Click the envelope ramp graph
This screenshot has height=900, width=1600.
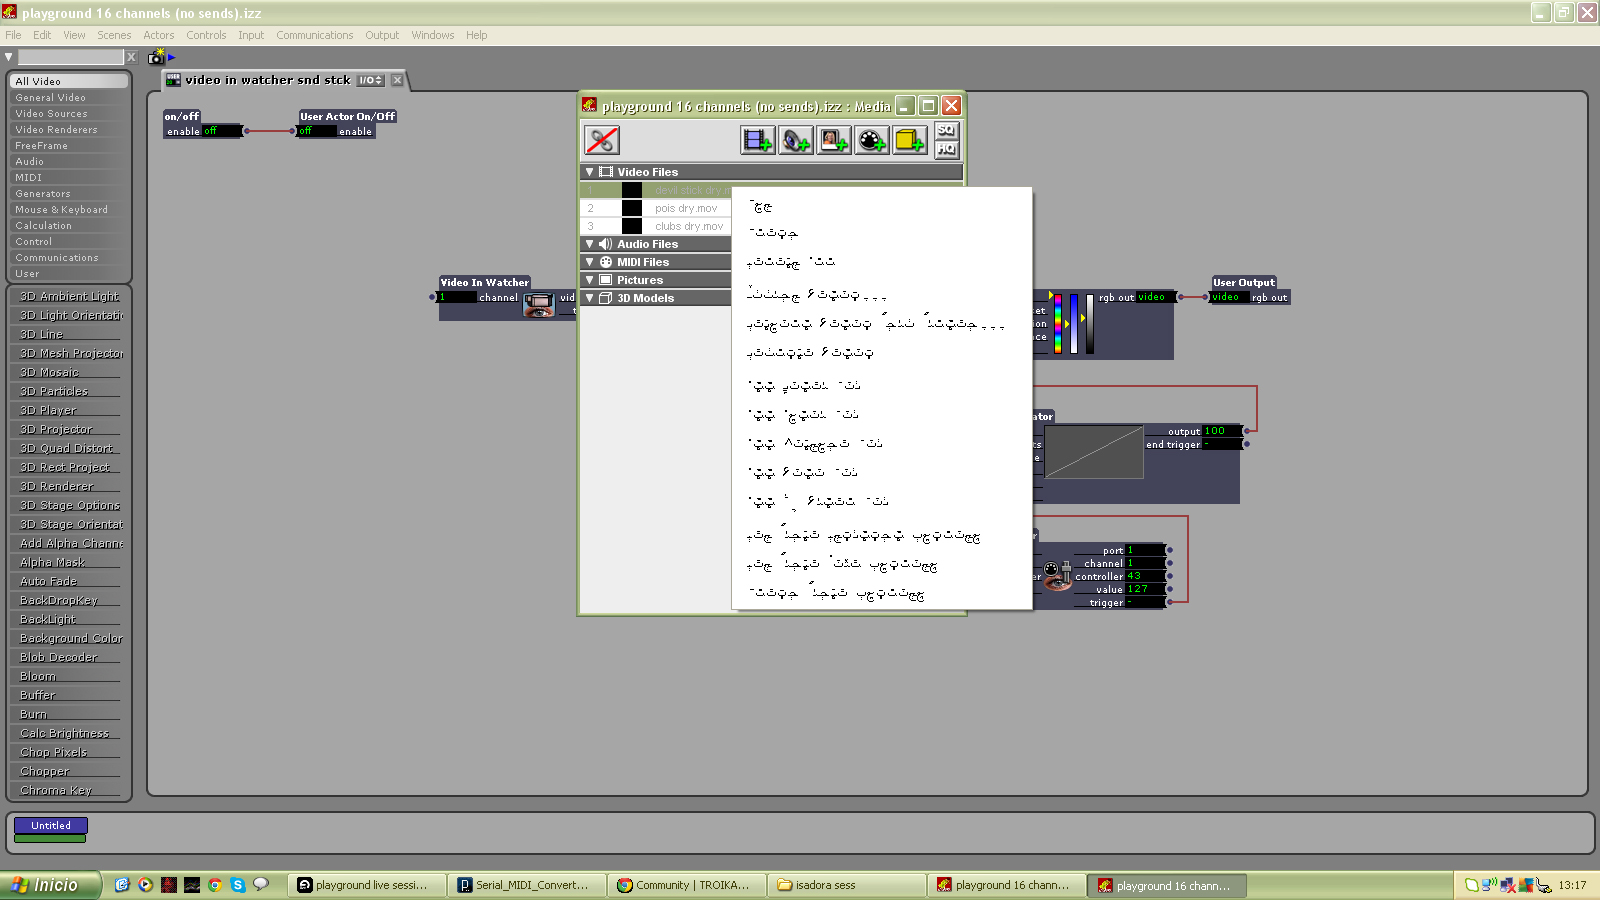pyautogui.click(x=1094, y=452)
